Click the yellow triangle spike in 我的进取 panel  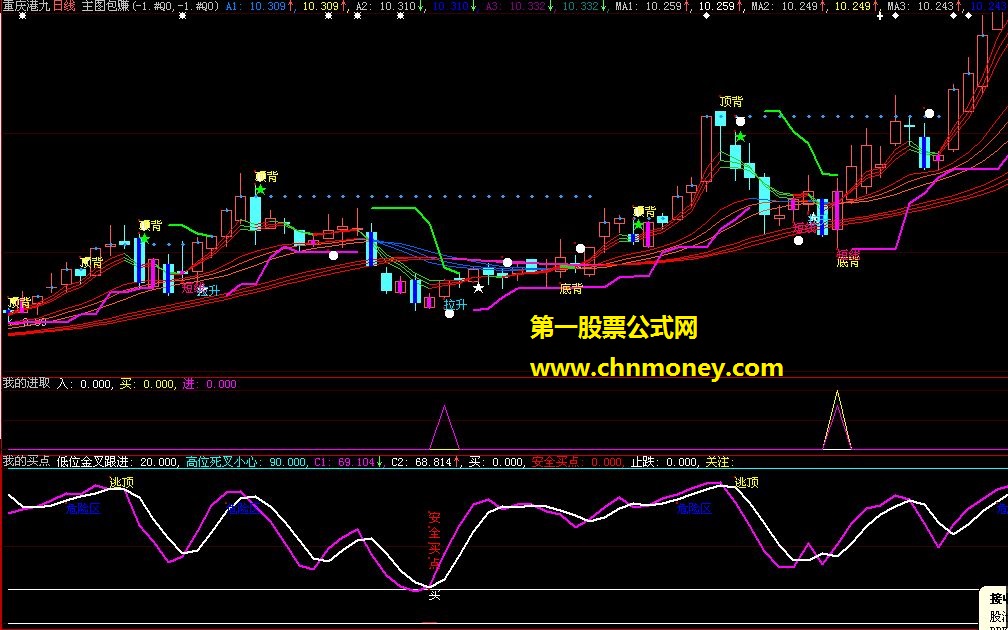pyautogui.click(x=837, y=419)
